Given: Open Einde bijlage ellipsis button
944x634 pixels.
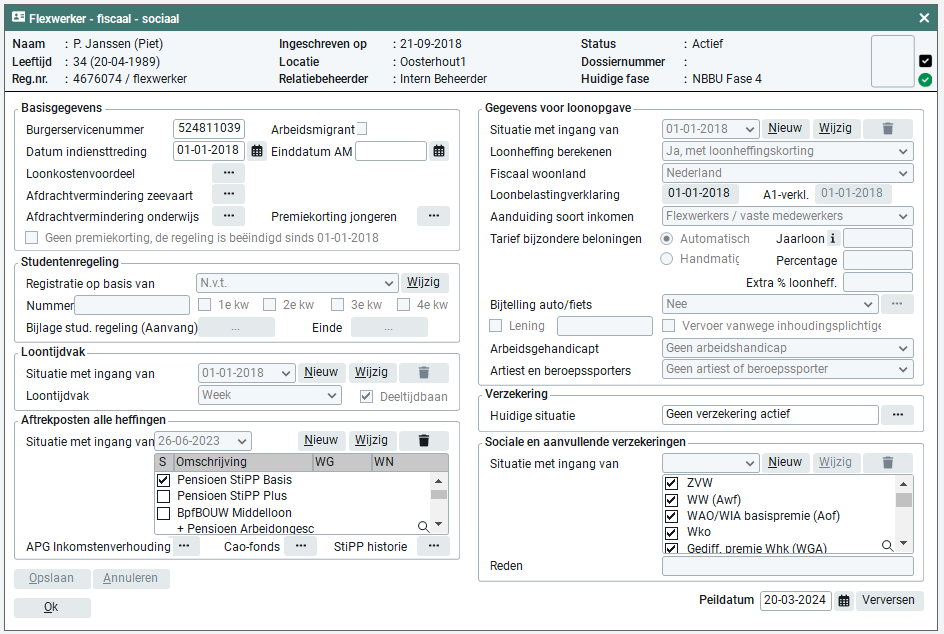Looking at the screenshot, I should [x=389, y=328].
